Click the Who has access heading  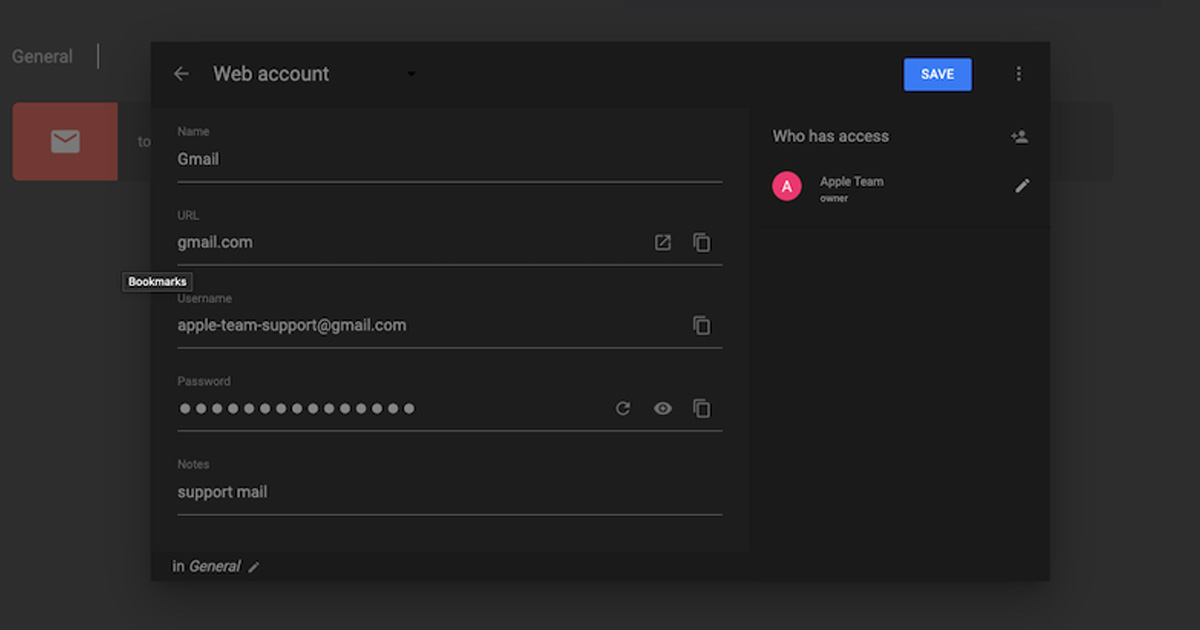click(830, 136)
